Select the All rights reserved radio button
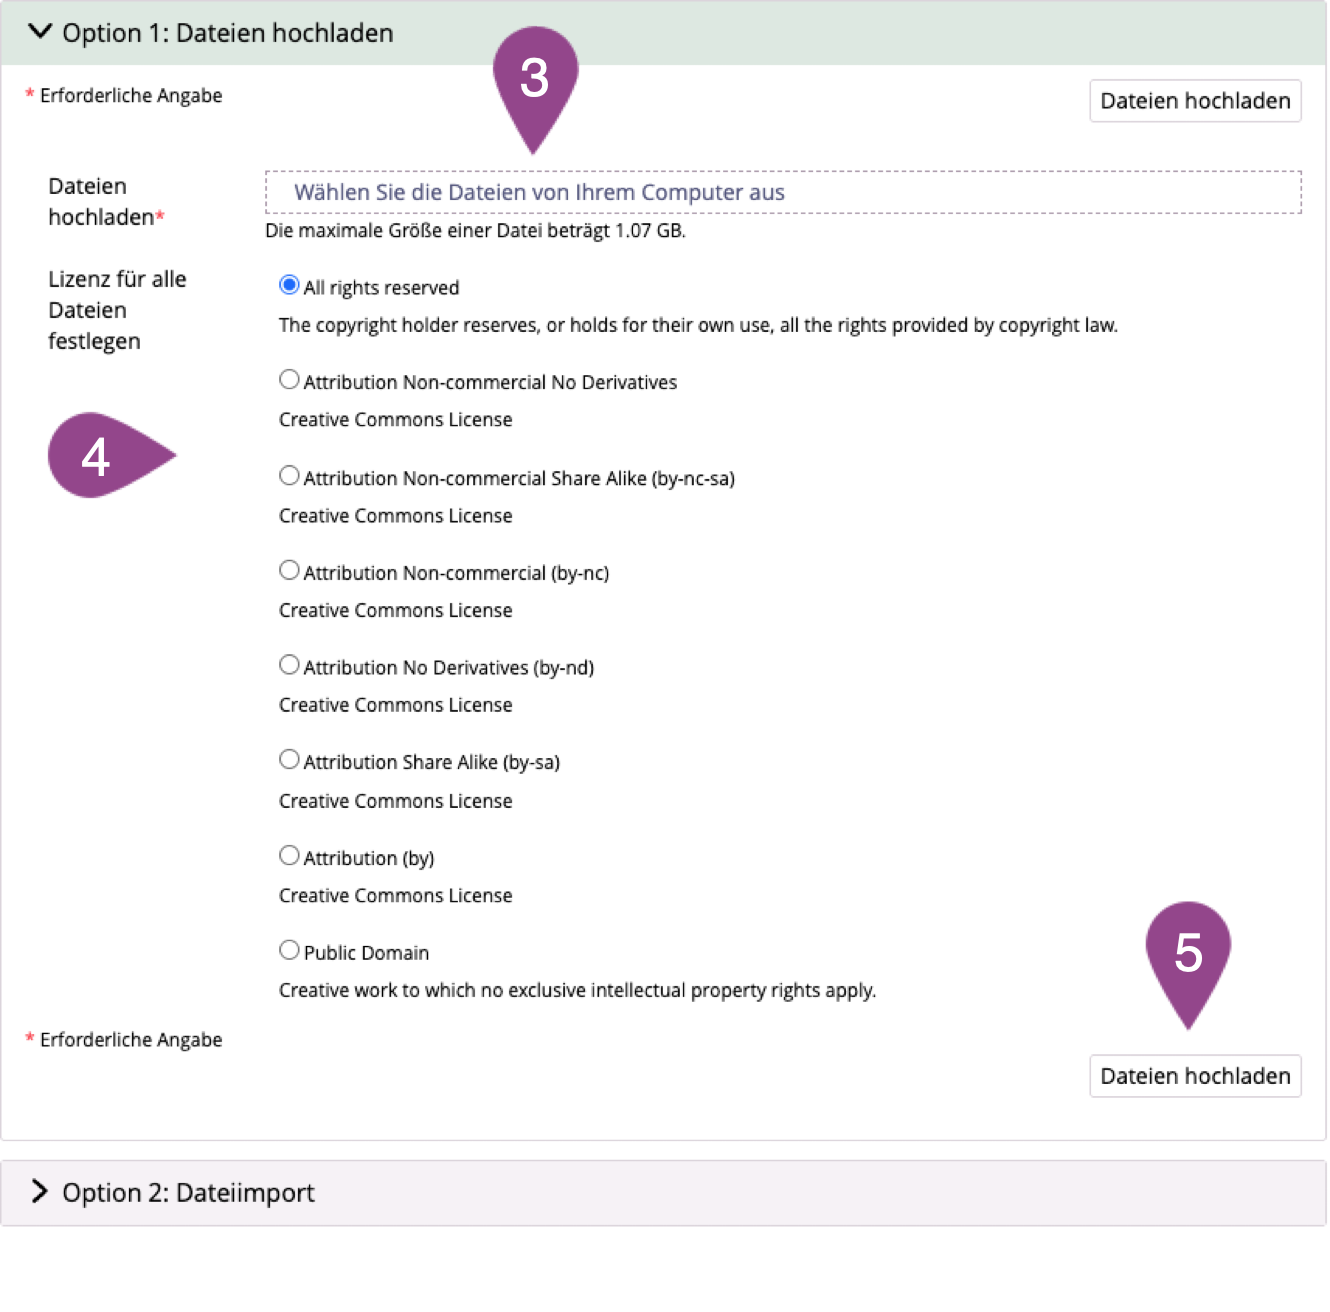Image resolution: width=1330 pixels, height=1312 pixels. 289,286
